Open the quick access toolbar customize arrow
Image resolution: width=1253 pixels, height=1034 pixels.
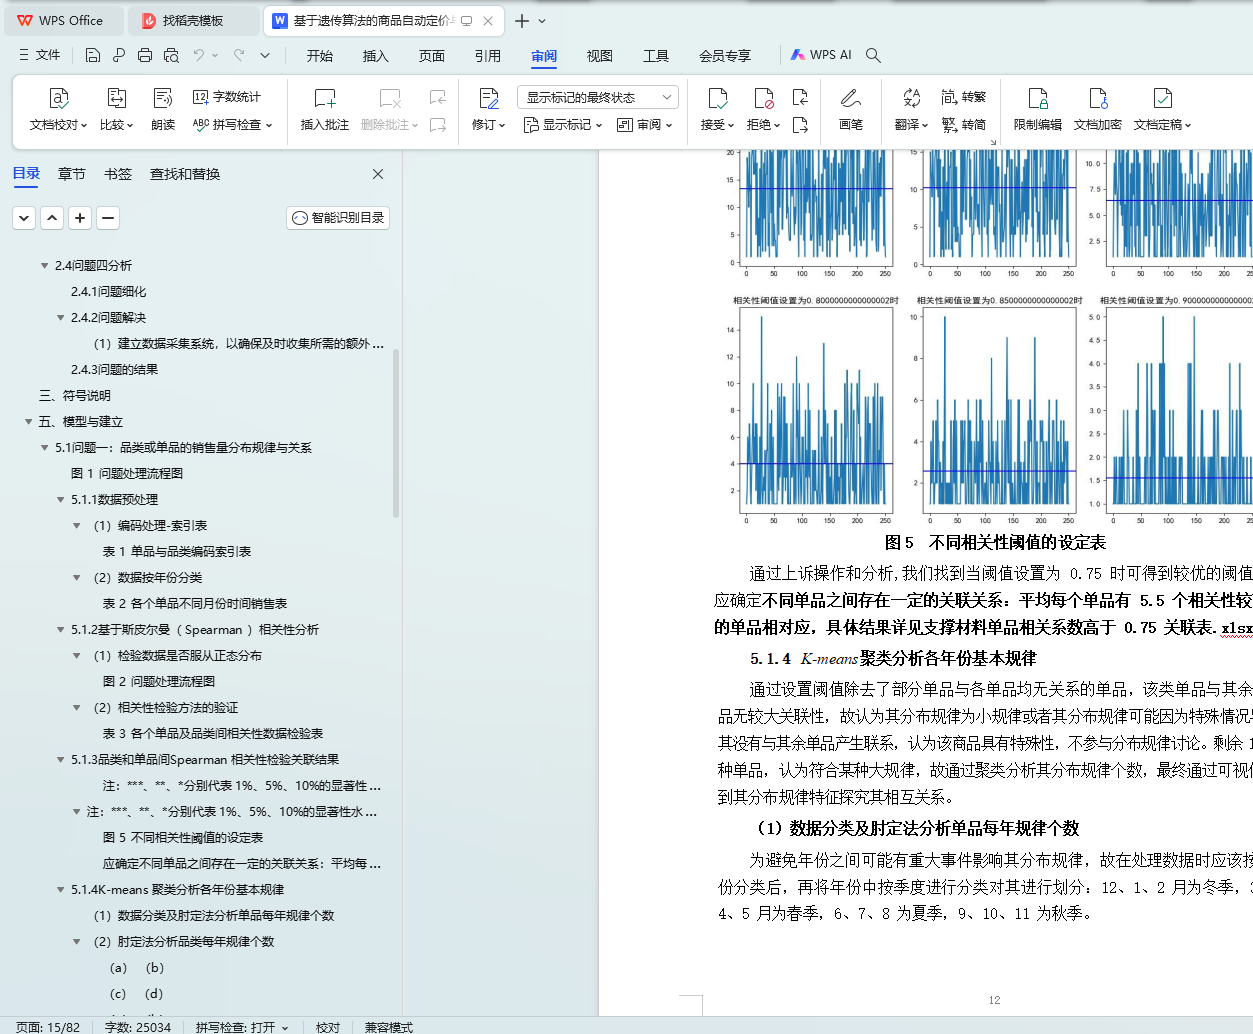tap(265, 55)
